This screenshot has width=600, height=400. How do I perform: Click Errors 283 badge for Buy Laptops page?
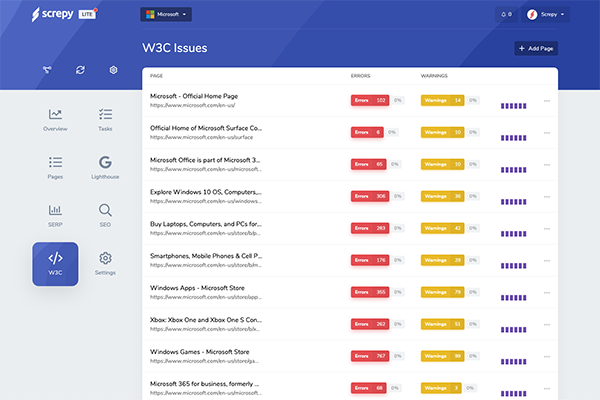370,228
